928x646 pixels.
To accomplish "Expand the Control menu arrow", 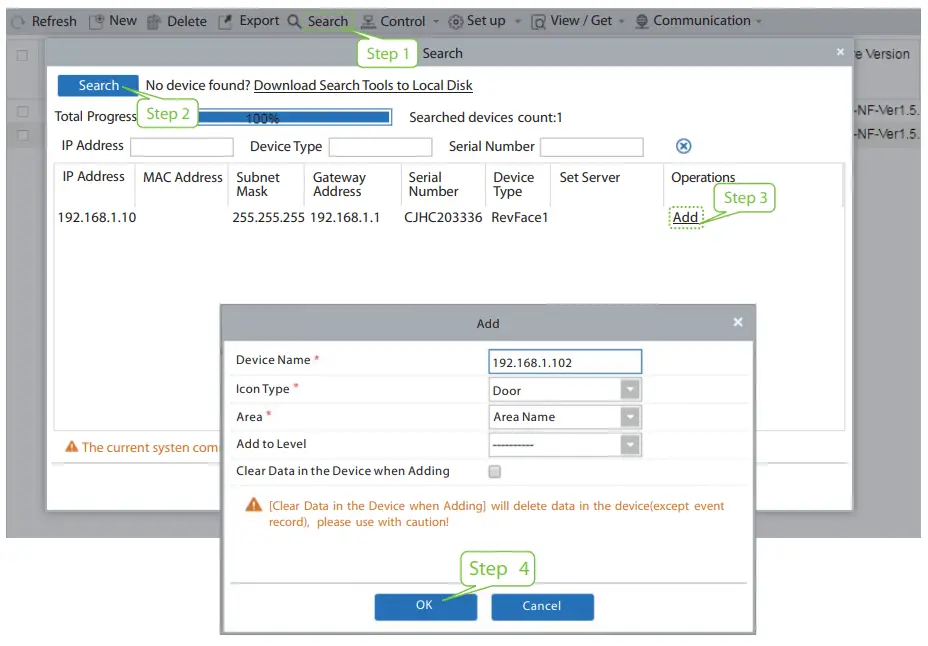I will coord(436,22).
